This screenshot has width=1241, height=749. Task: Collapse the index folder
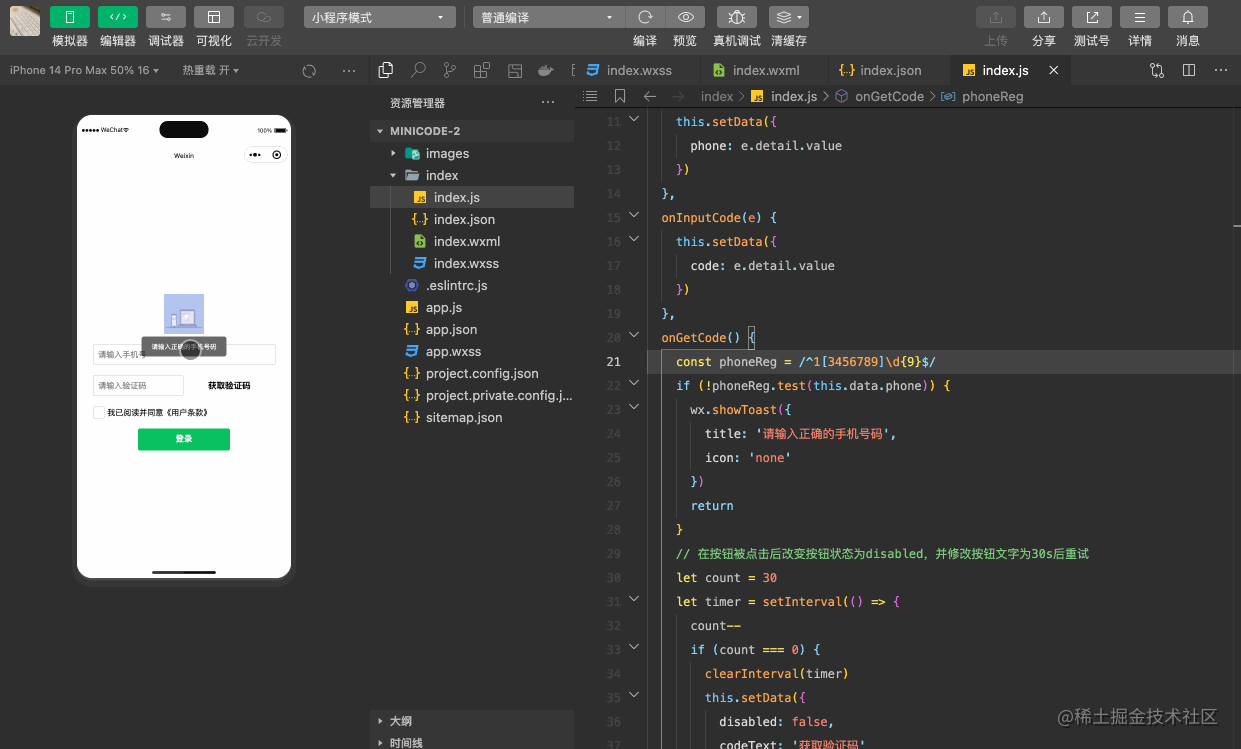472,175
